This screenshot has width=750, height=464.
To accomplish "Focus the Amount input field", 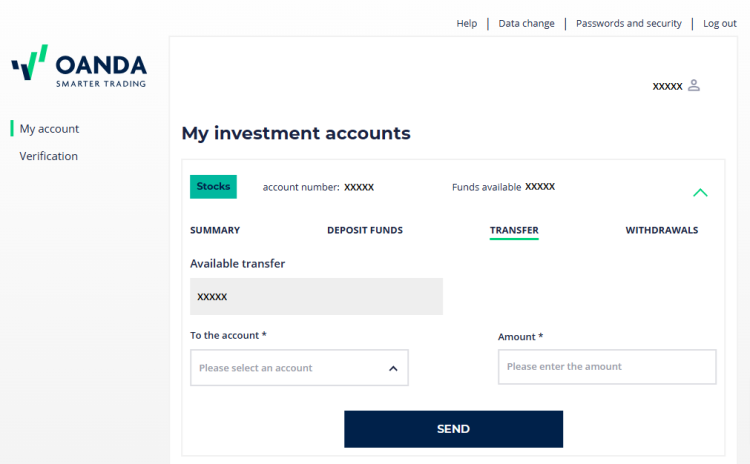I will point(607,367).
